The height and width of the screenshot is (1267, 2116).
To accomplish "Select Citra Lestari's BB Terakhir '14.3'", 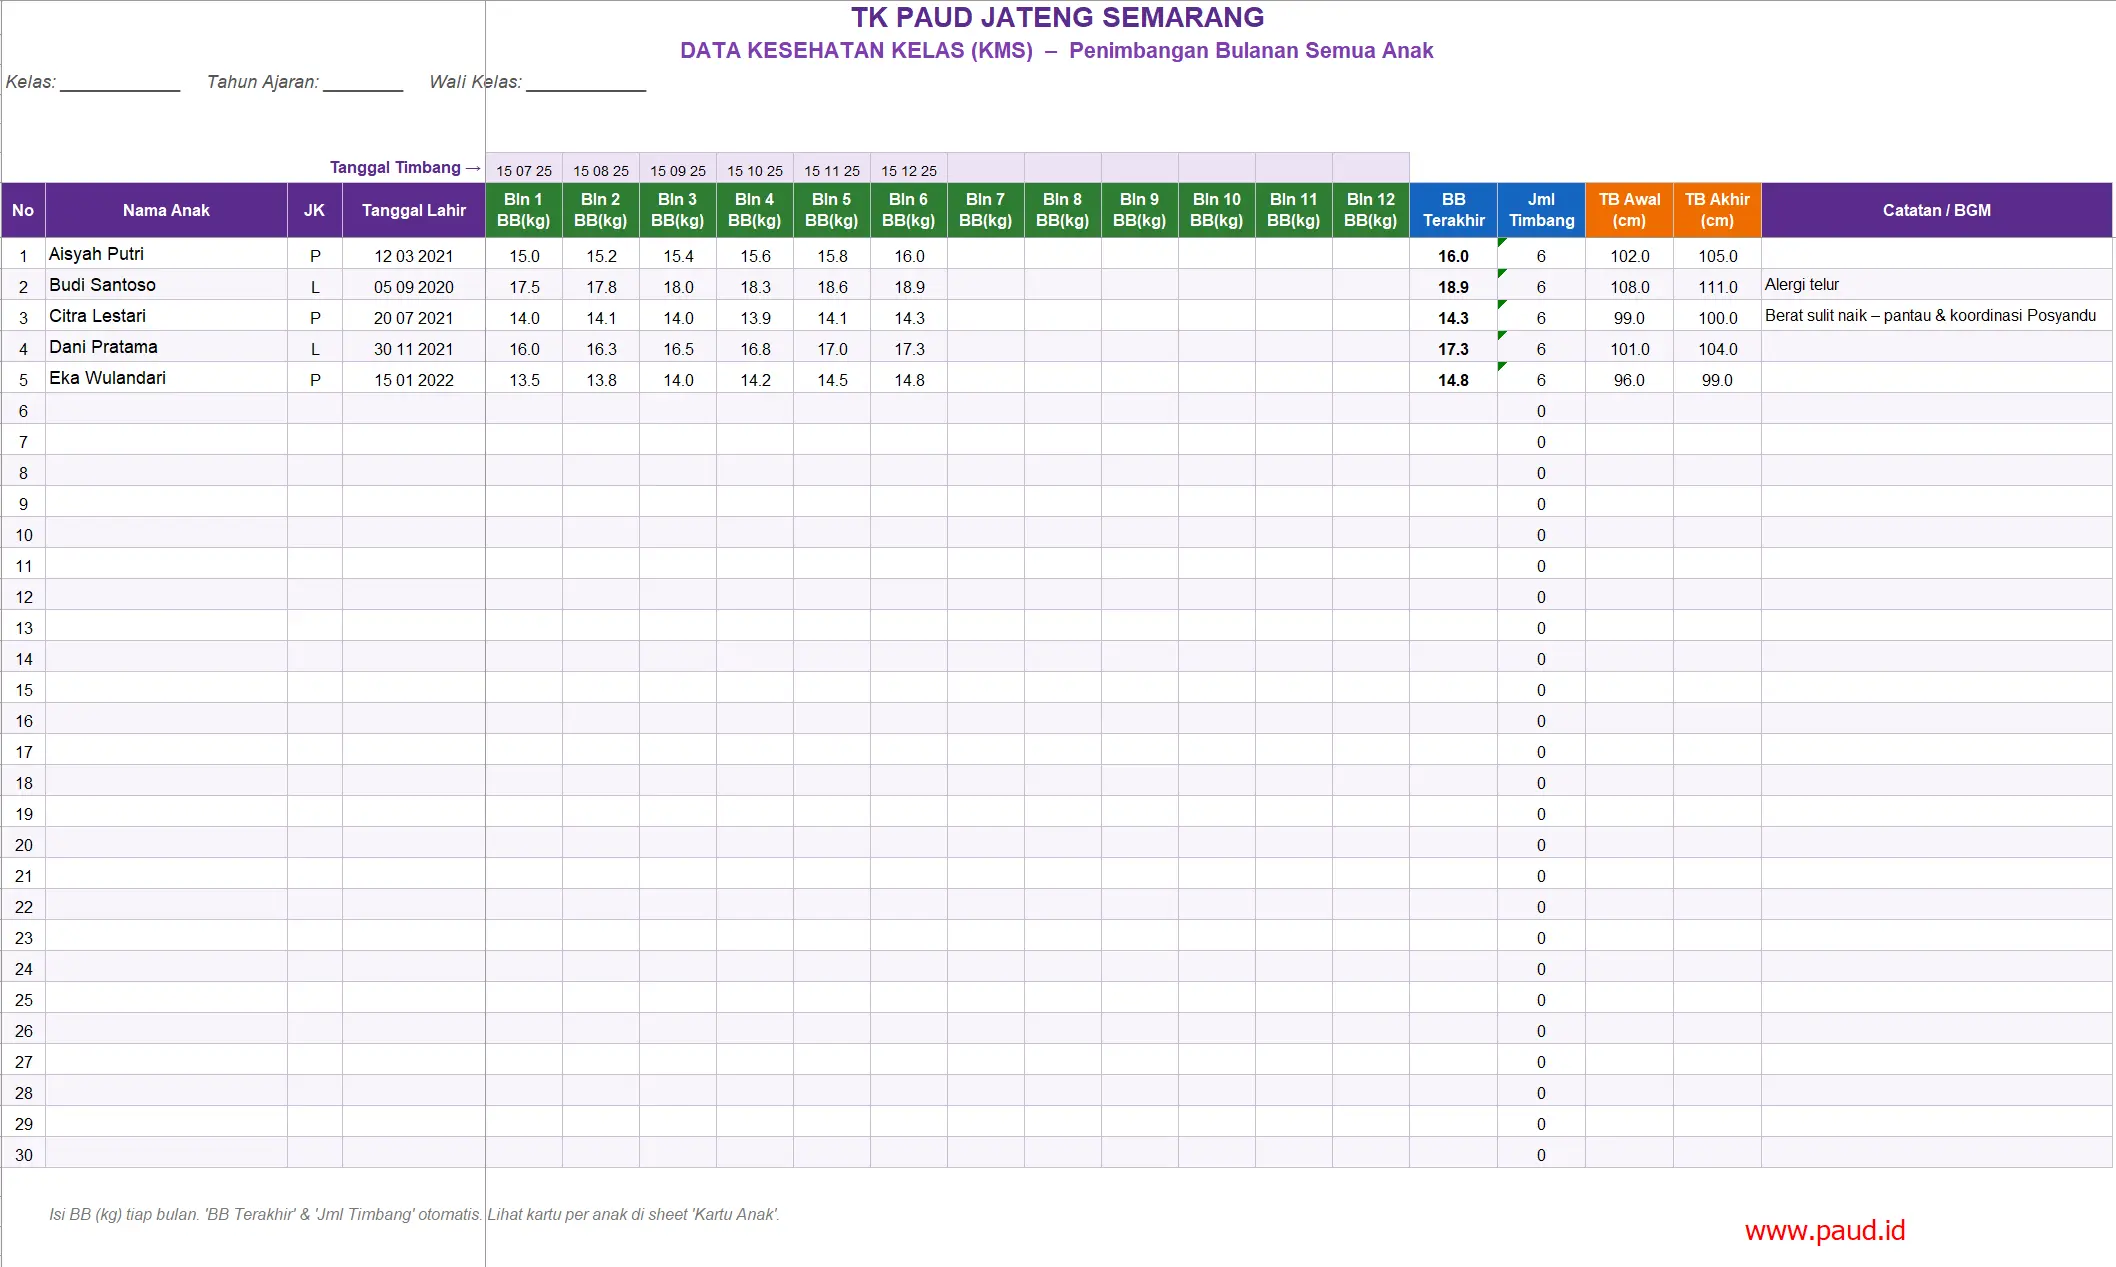I will click(1454, 317).
